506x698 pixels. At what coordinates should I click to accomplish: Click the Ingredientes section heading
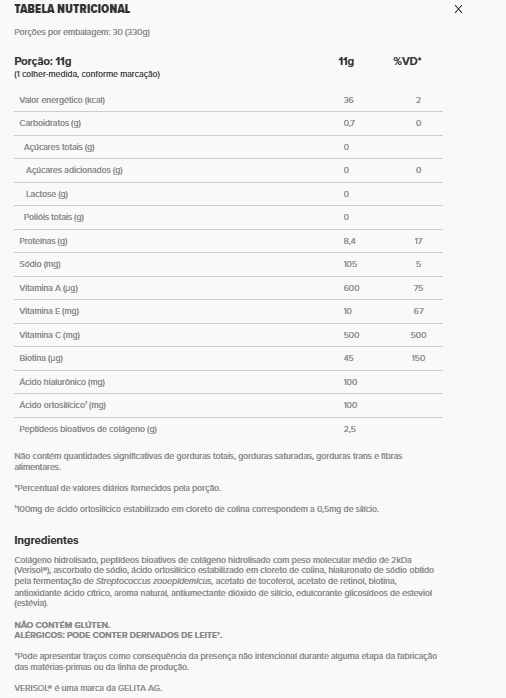(46, 540)
